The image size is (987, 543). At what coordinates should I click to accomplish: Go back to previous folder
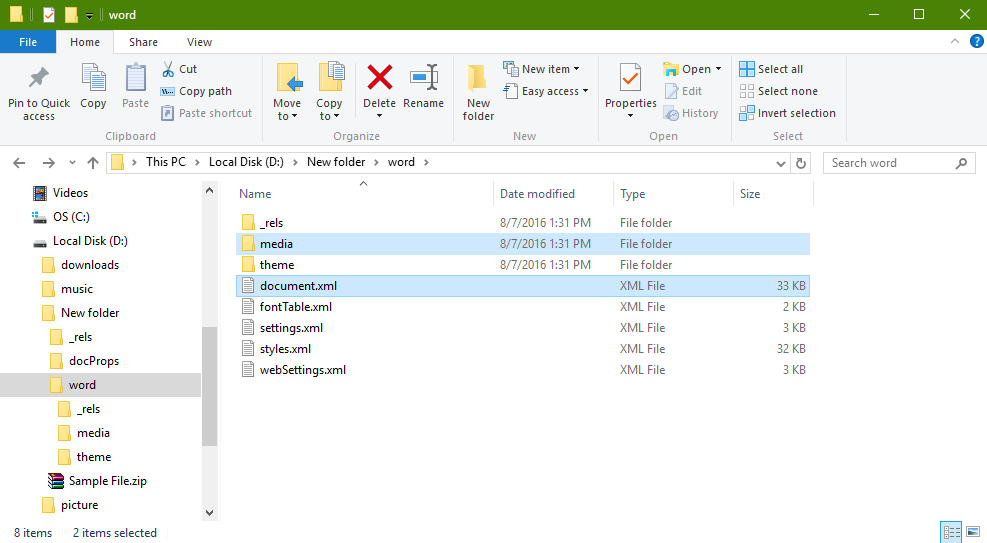click(x=19, y=163)
